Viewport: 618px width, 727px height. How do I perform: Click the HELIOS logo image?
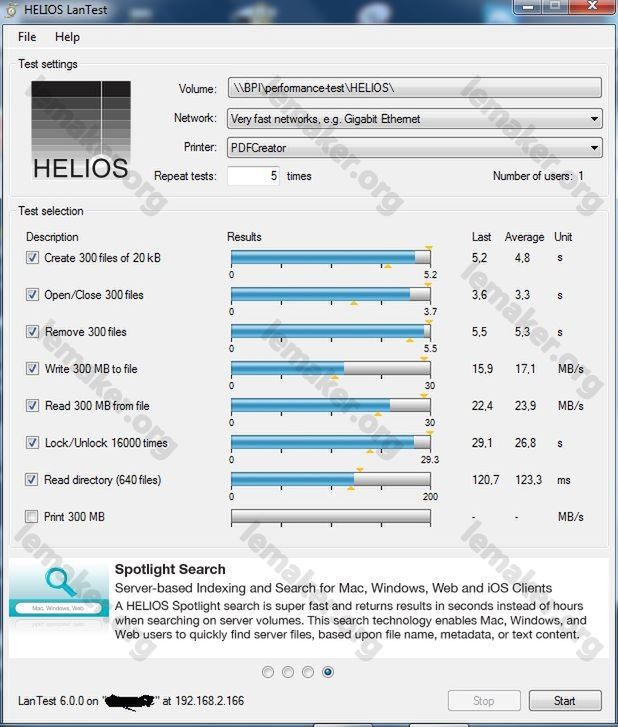(x=81, y=131)
